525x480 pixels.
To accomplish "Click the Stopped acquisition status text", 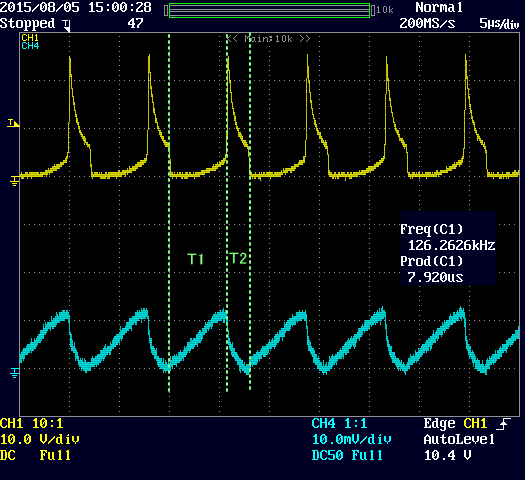I will click(x=28, y=23).
